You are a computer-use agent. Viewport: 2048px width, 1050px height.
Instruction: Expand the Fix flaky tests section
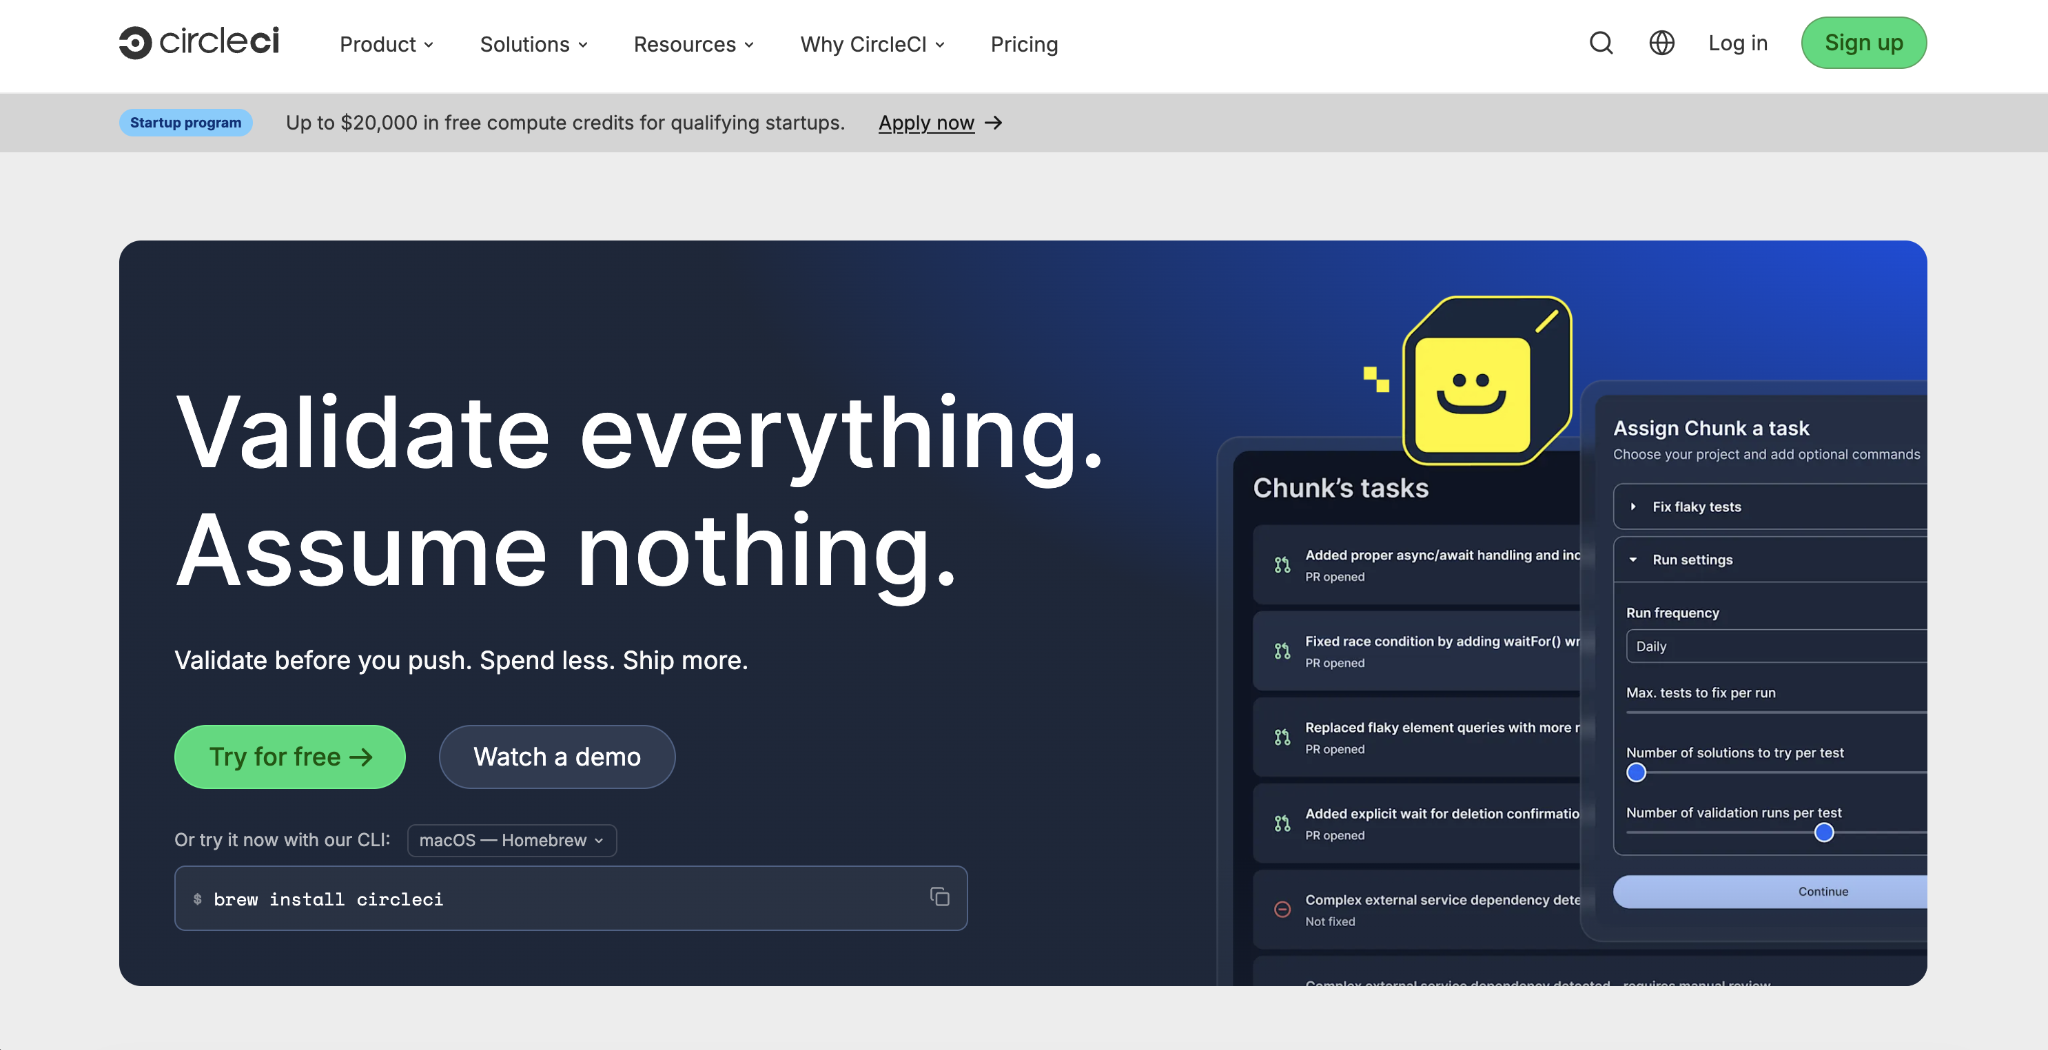(1770, 507)
